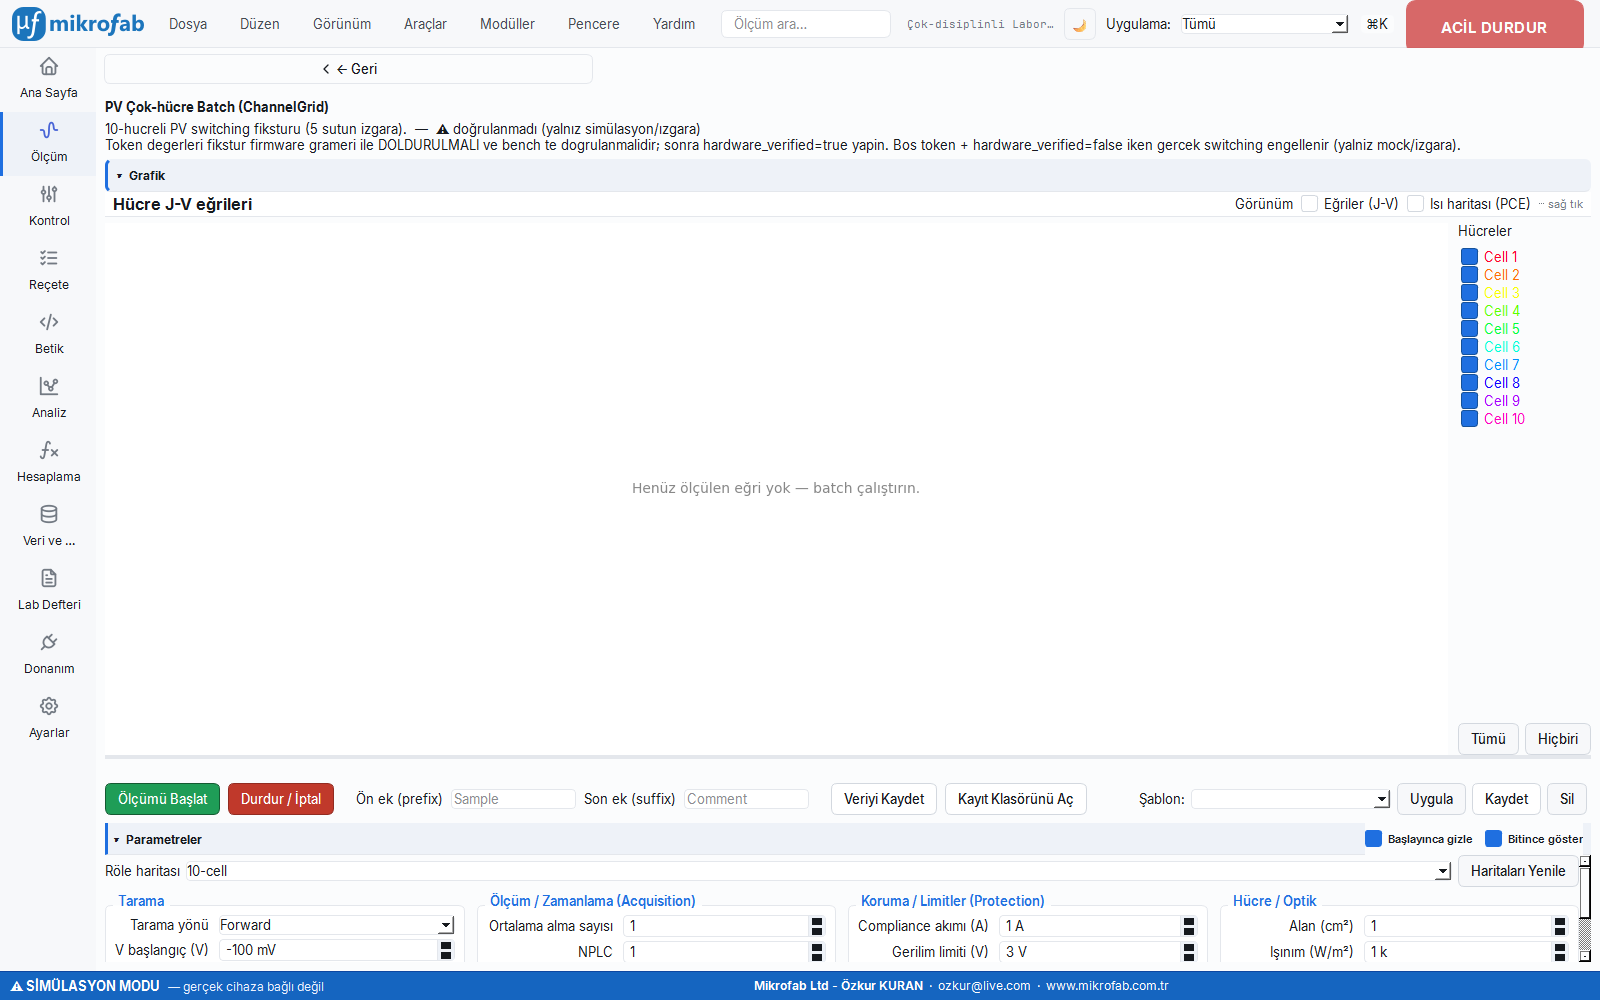The height and width of the screenshot is (1000, 1600).
Task: Adjust Compliance akımı stepper
Action: point(1189,926)
